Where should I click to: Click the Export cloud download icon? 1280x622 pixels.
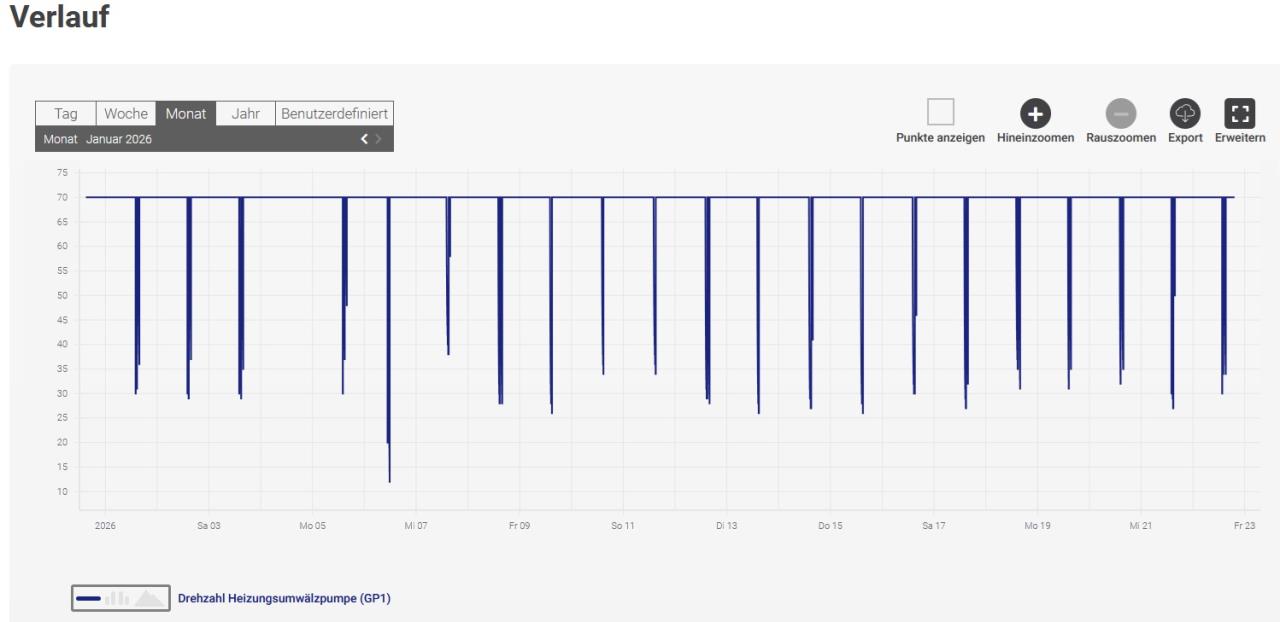click(x=1185, y=113)
